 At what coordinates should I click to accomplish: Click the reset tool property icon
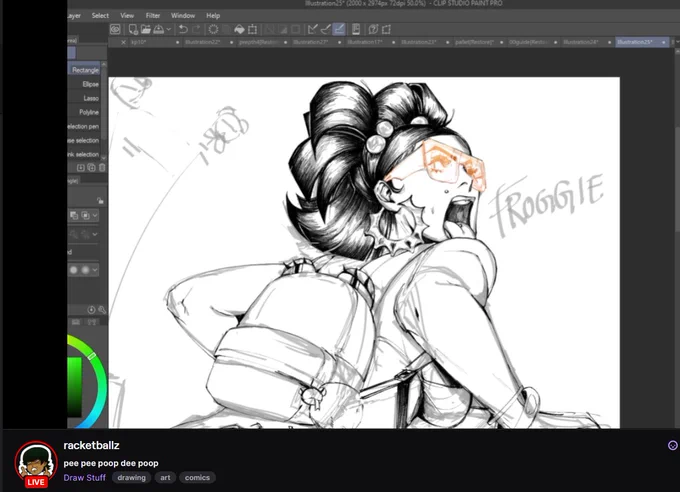(x=91, y=310)
